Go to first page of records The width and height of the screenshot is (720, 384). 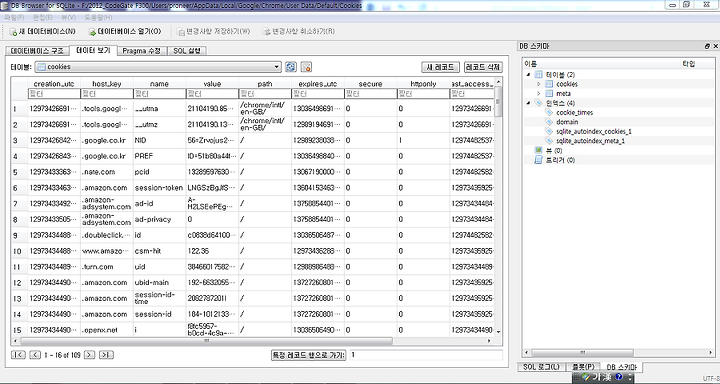click(18, 355)
